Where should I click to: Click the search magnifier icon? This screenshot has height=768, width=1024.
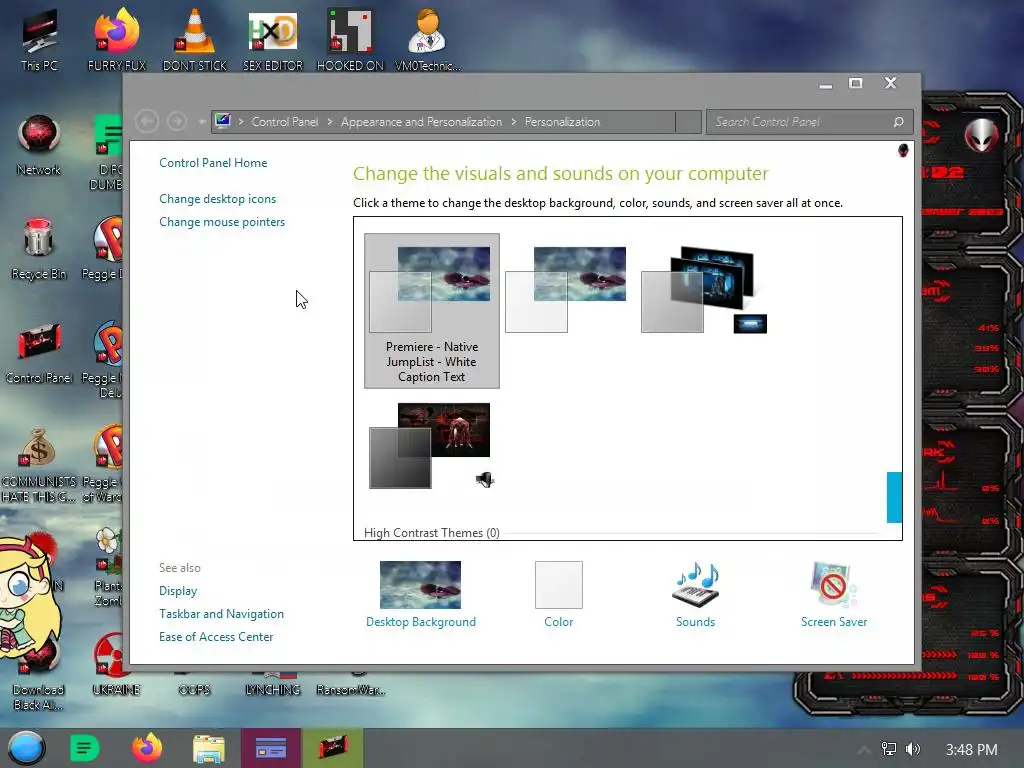tap(899, 122)
